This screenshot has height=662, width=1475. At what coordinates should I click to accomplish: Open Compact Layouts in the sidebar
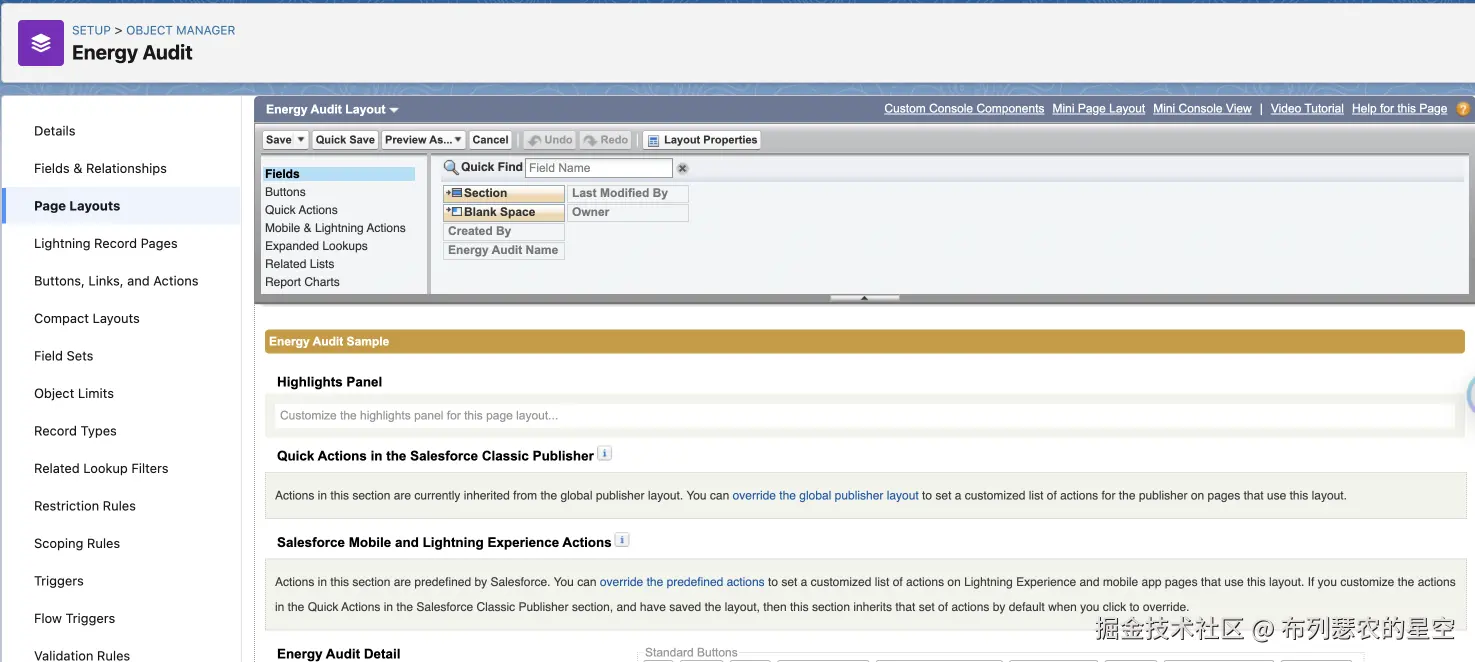pyautogui.click(x=87, y=318)
